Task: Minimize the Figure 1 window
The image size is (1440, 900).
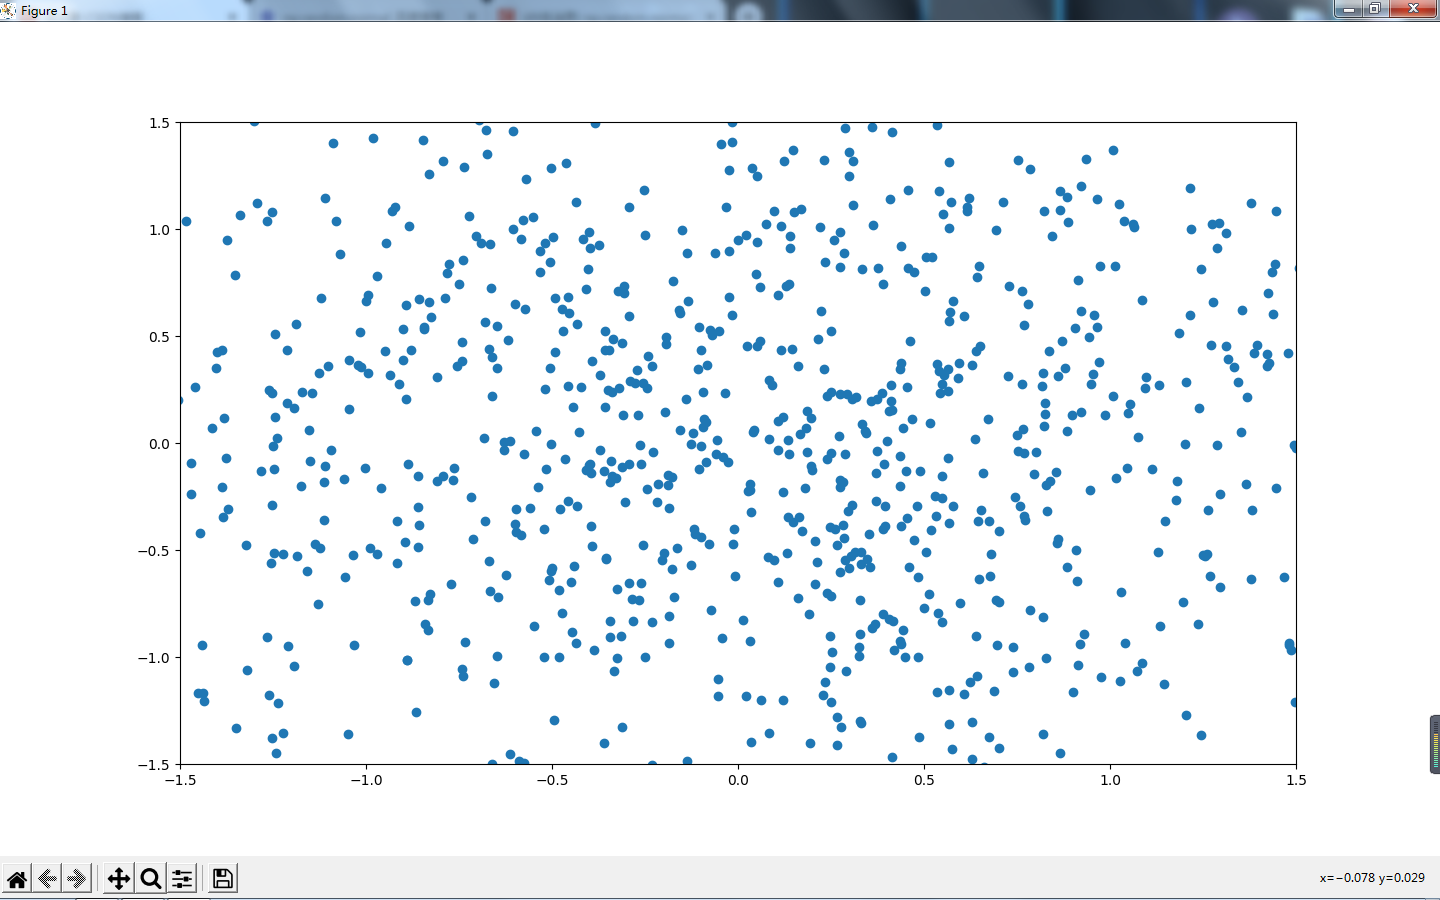Action: pos(1349,8)
